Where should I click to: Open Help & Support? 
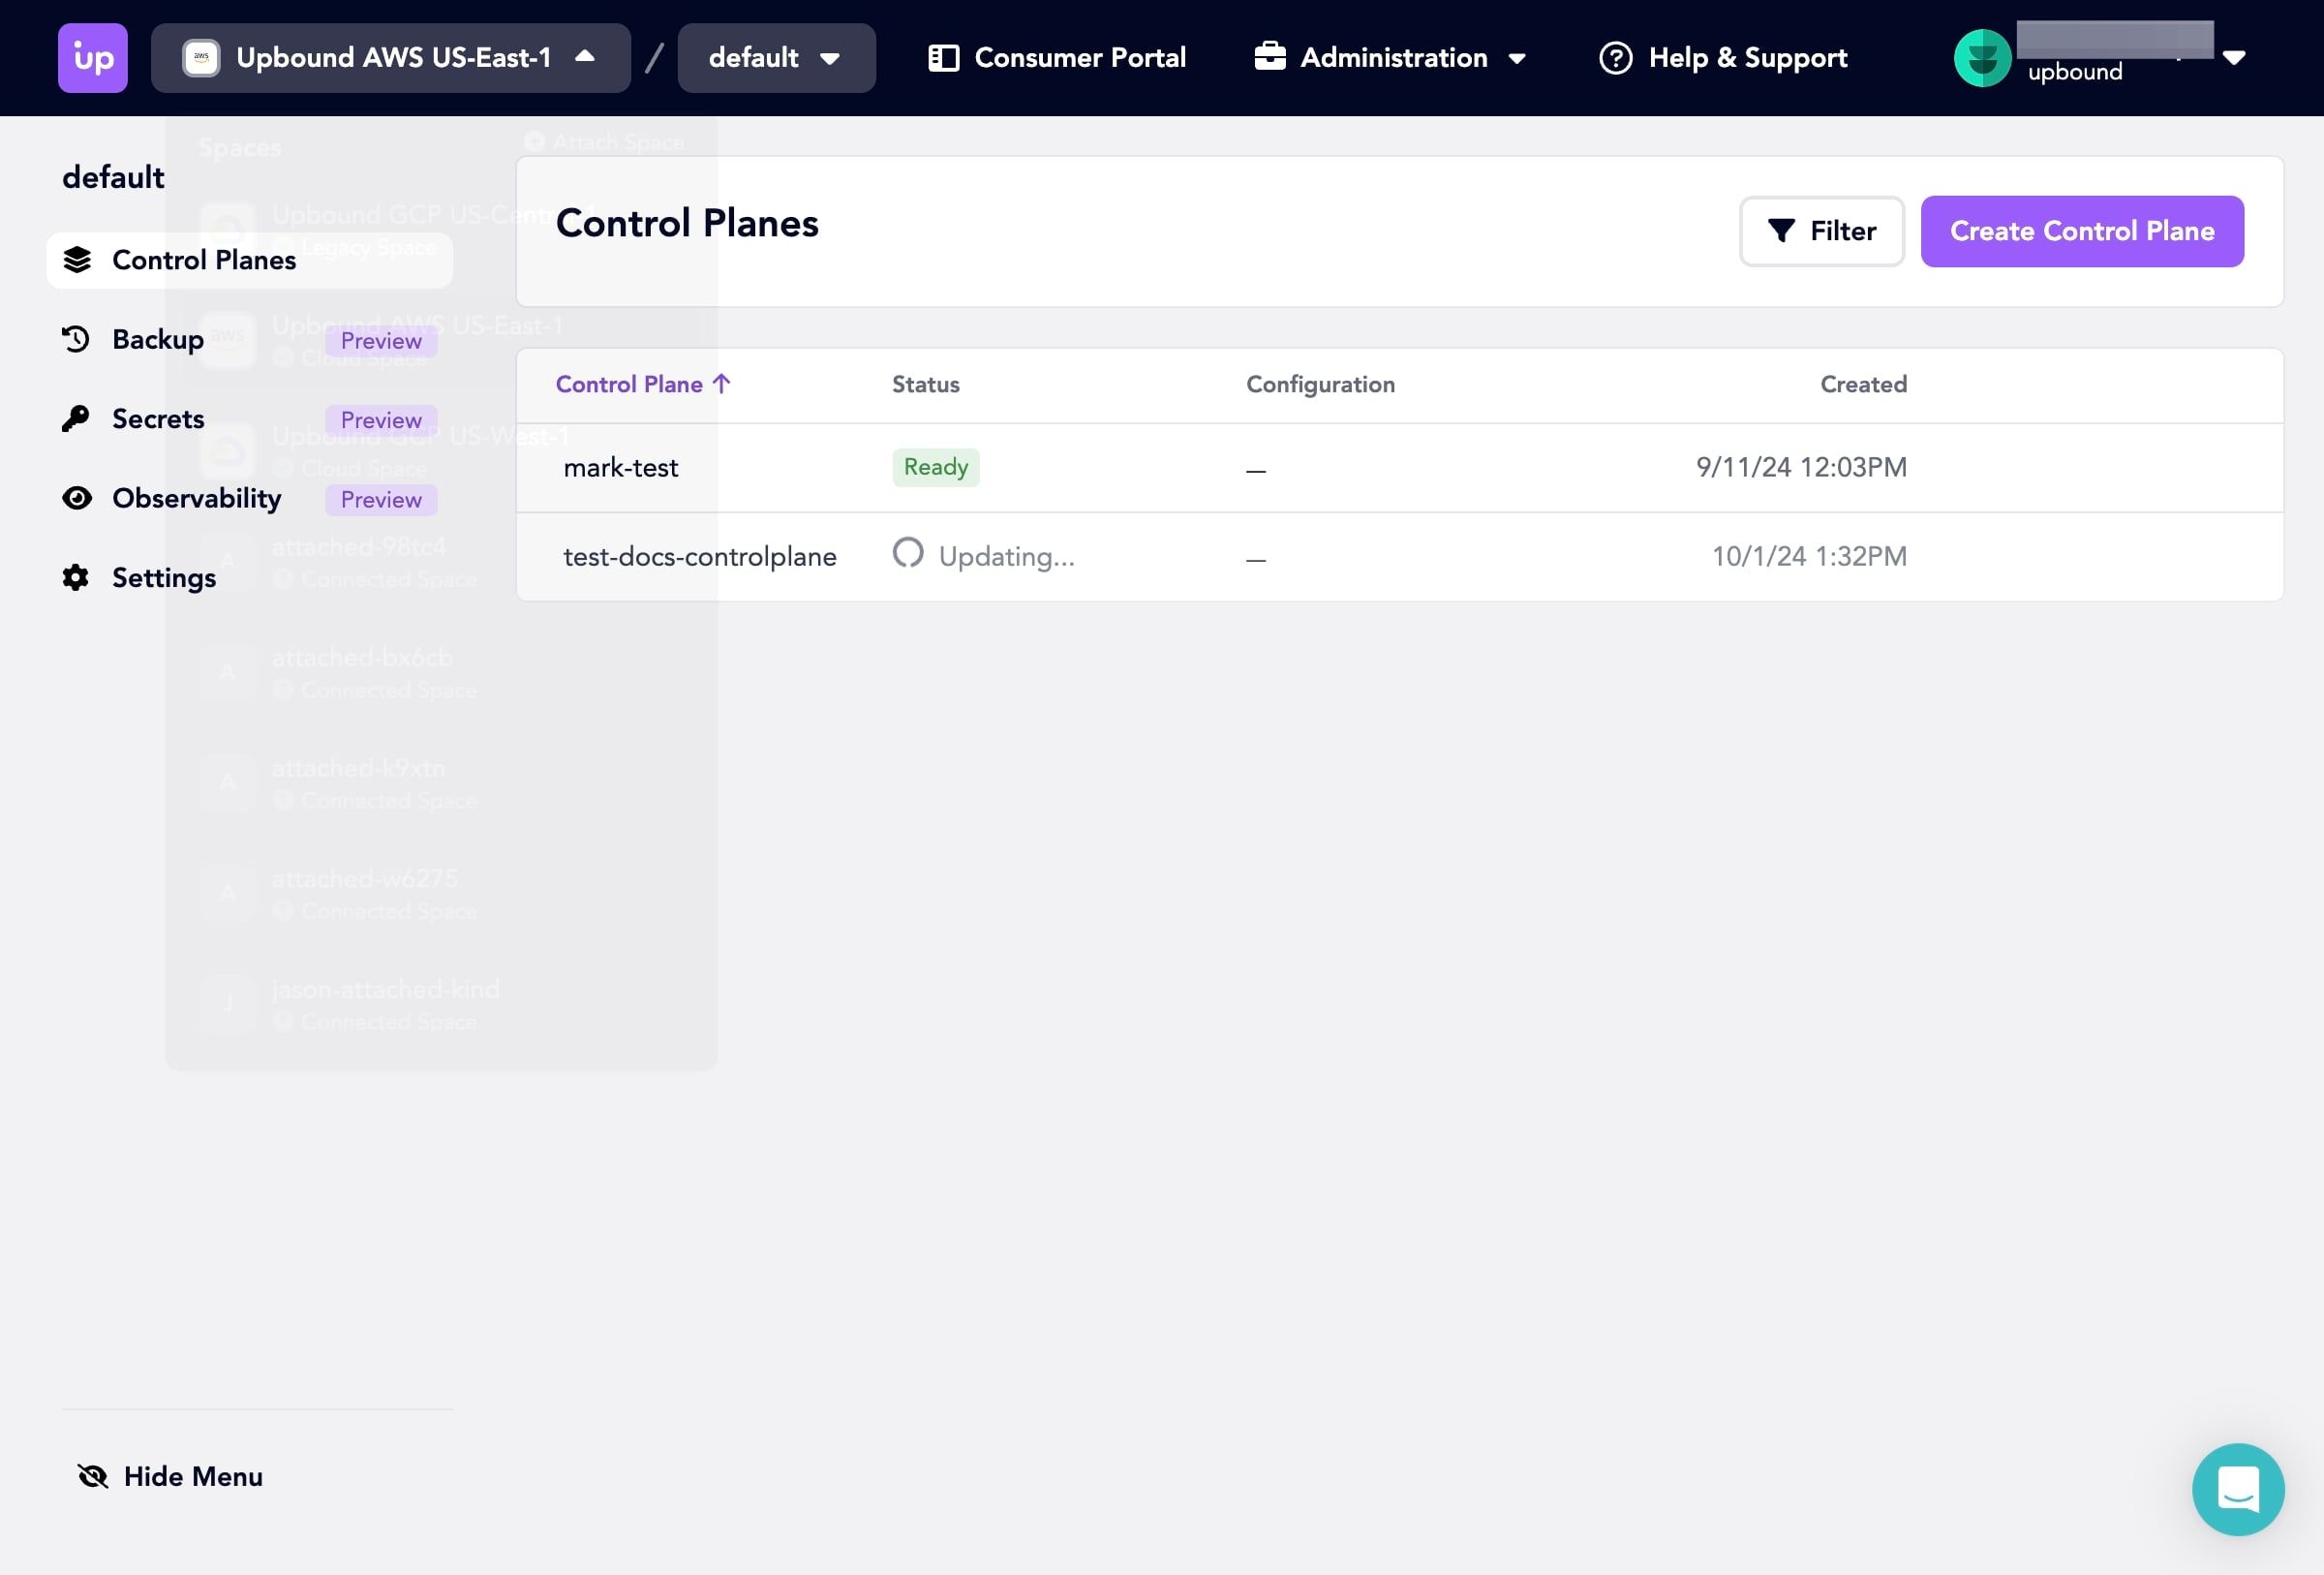[1723, 58]
